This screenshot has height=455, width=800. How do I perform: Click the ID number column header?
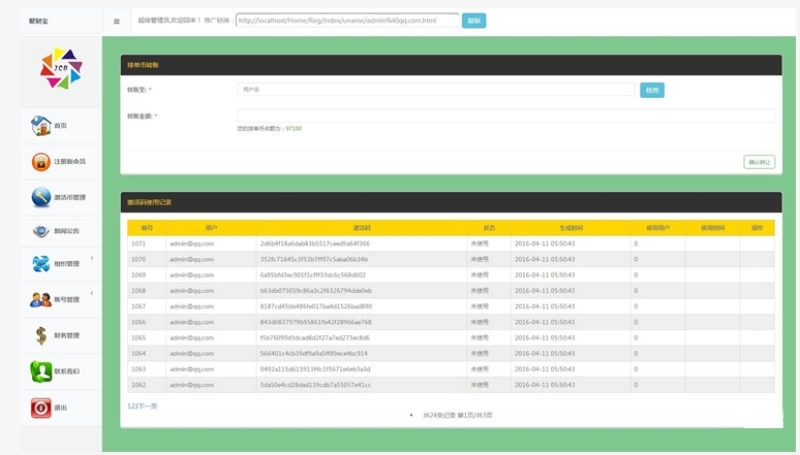pyautogui.click(x=147, y=228)
